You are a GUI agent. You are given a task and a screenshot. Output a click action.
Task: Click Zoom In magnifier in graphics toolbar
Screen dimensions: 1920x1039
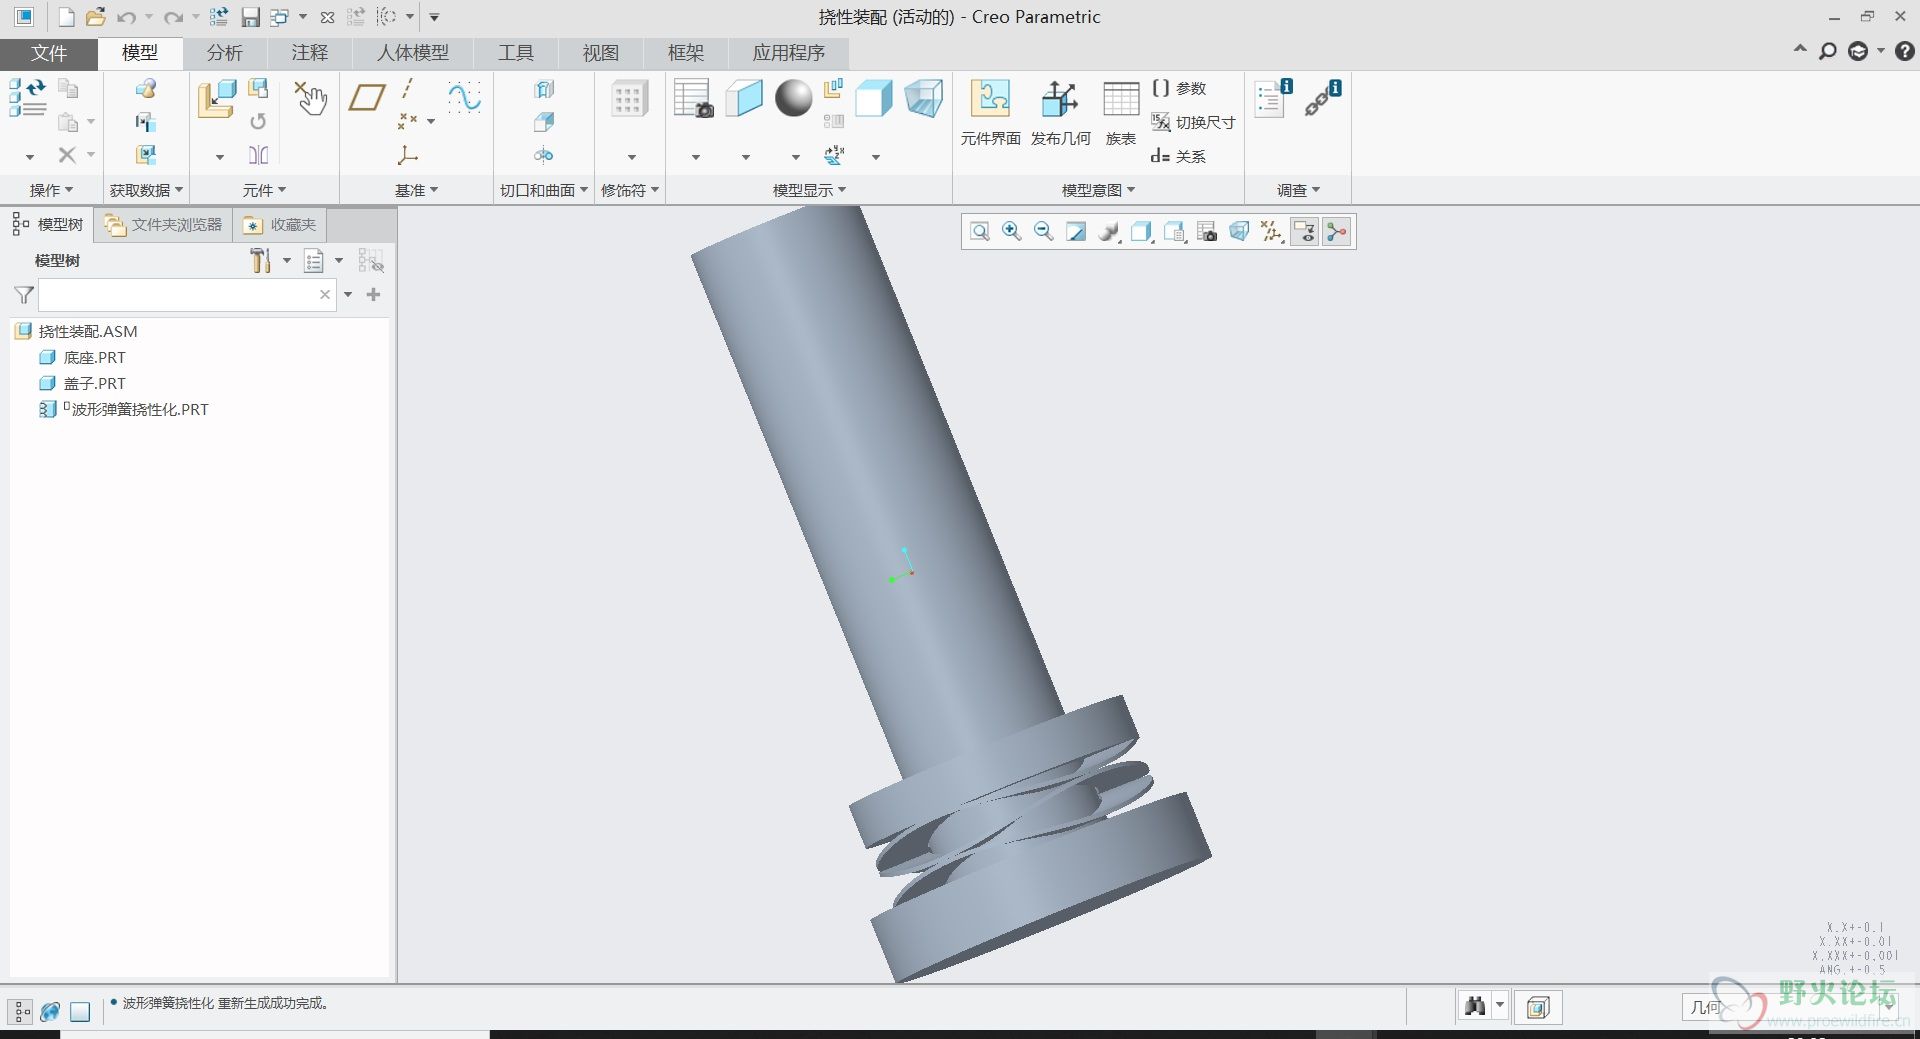click(1012, 232)
